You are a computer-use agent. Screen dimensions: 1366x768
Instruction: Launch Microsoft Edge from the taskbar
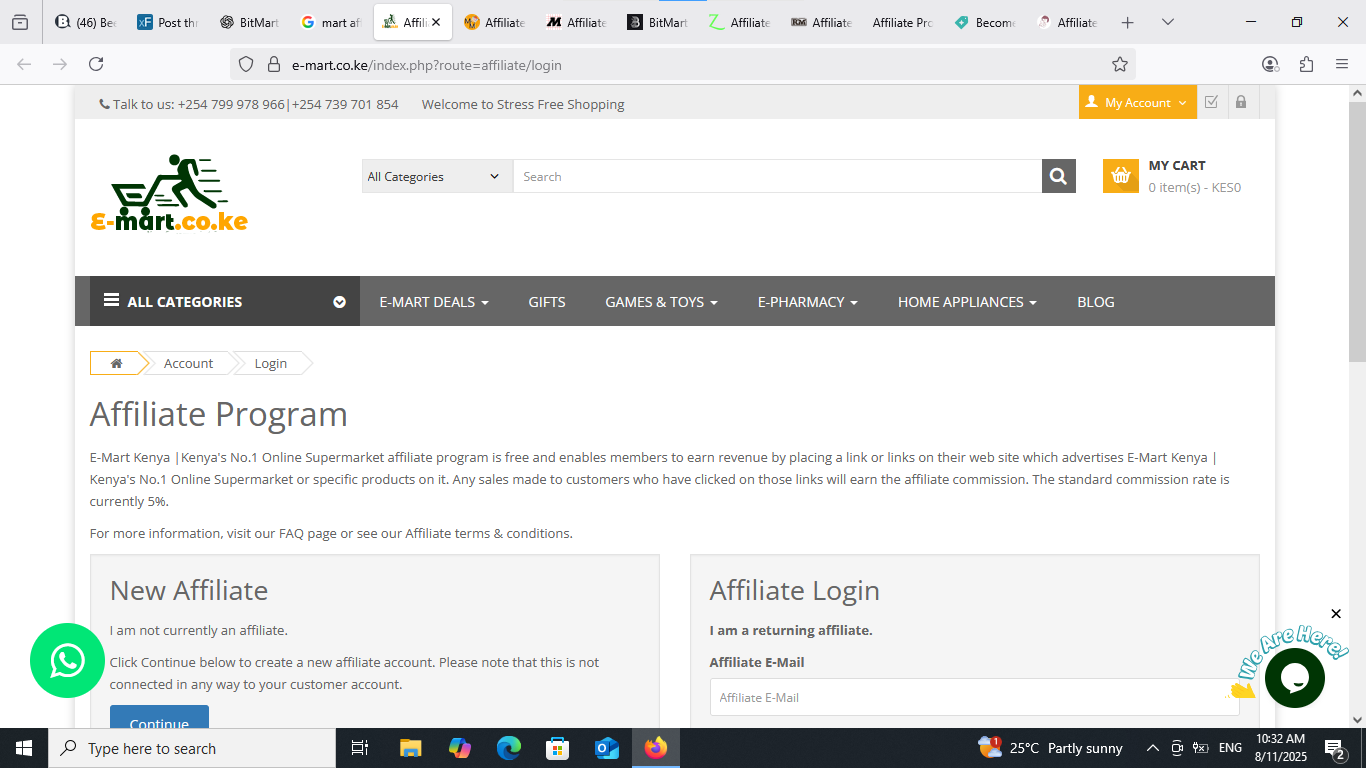(x=509, y=748)
